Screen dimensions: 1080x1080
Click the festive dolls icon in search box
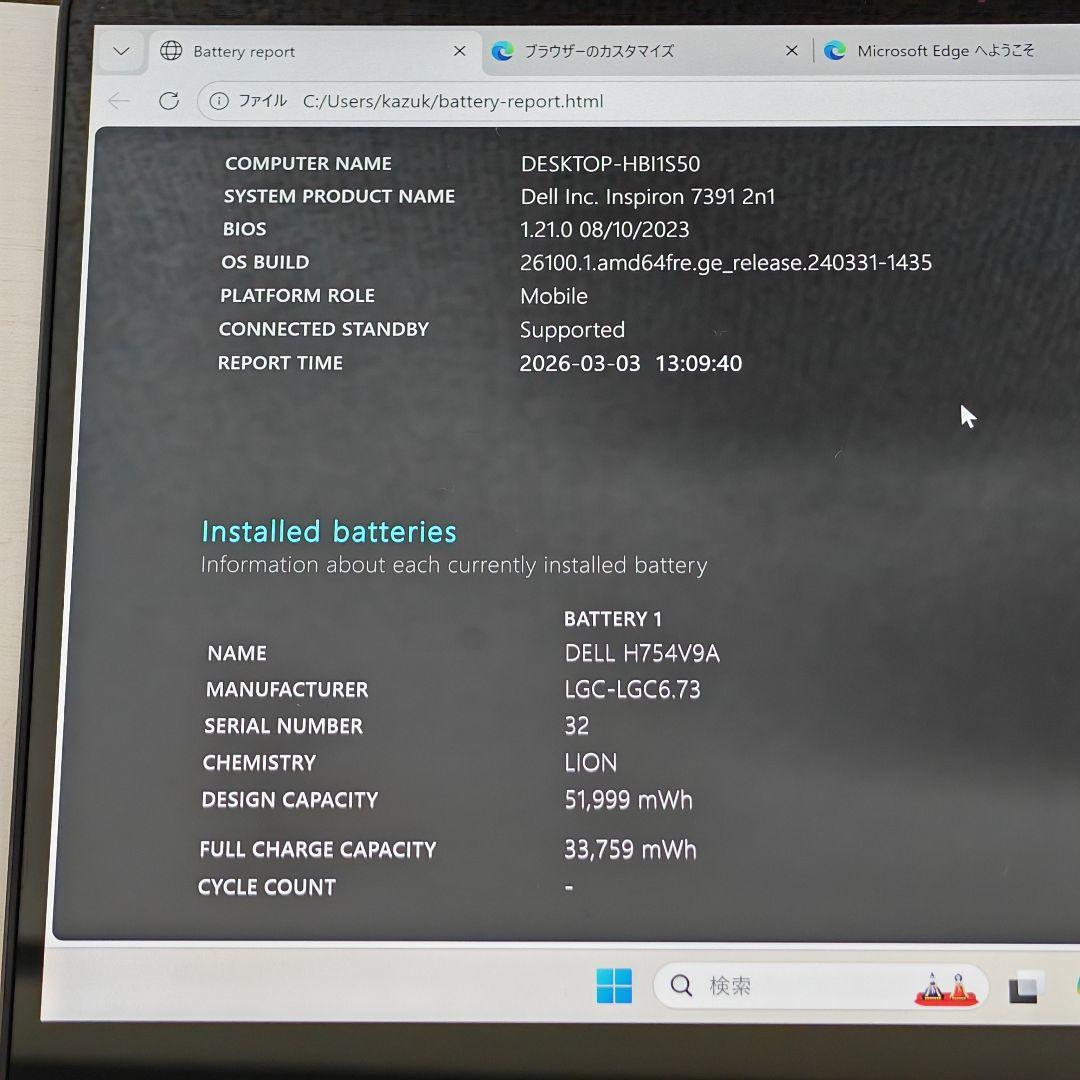pos(946,988)
